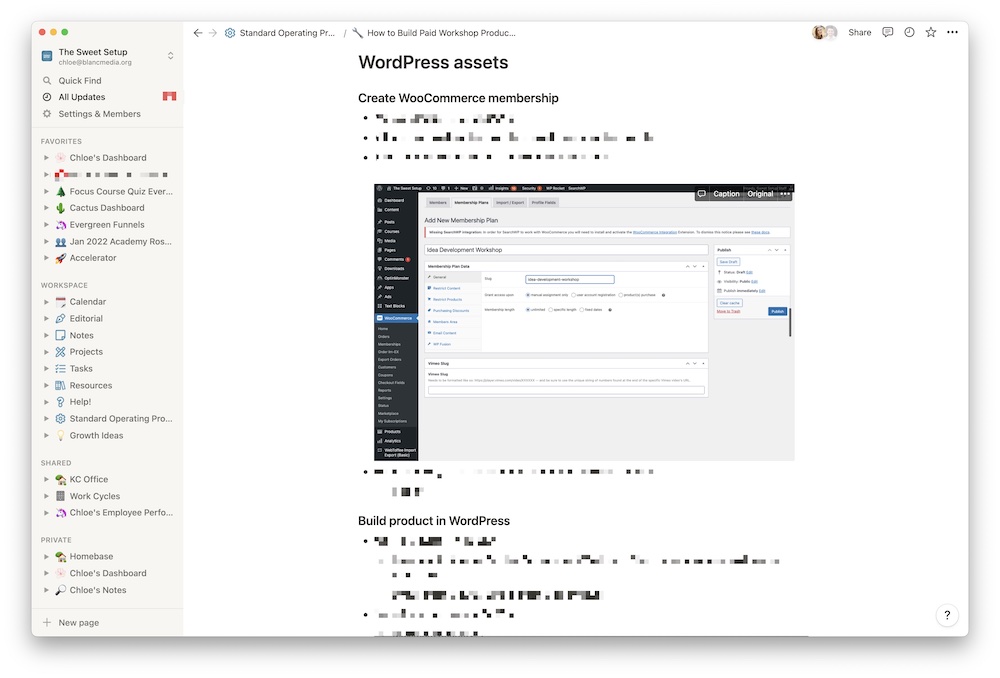The height and width of the screenshot is (678, 1000).
Task: Click the collaborator avatars in the top bar
Action: (x=825, y=33)
